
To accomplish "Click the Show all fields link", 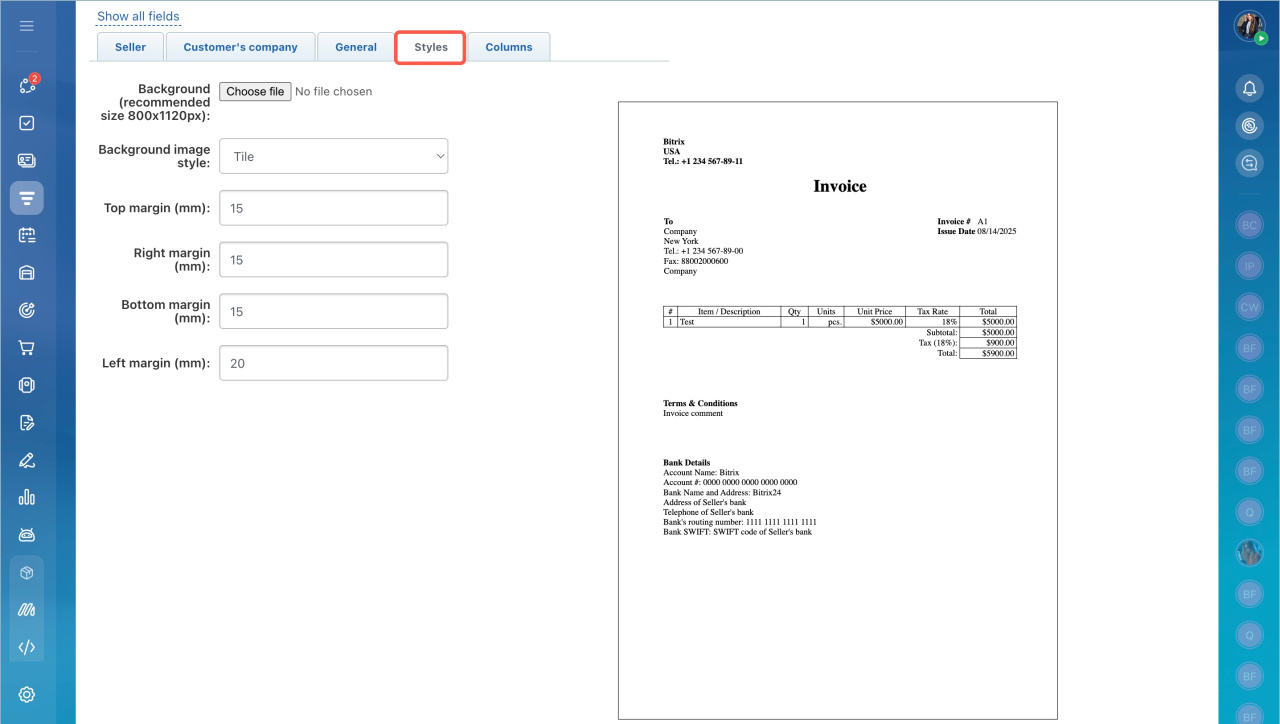I will [x=138, y=16].
